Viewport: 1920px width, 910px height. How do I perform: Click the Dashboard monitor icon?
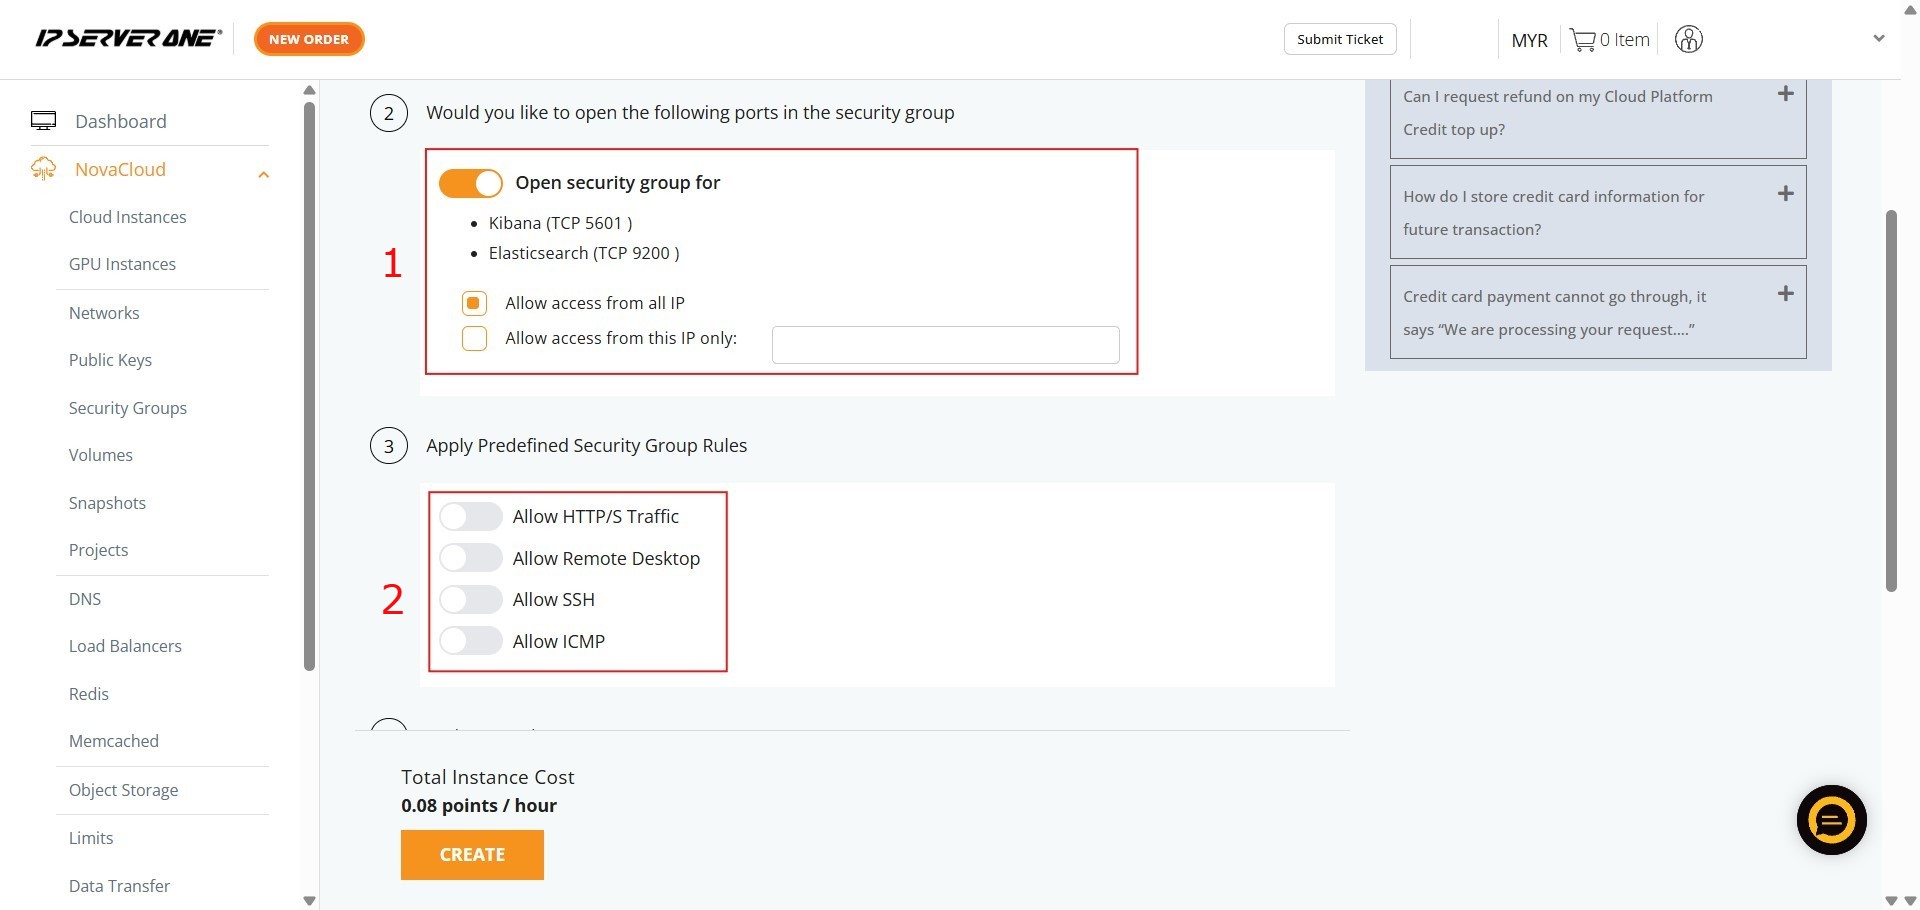43,121
